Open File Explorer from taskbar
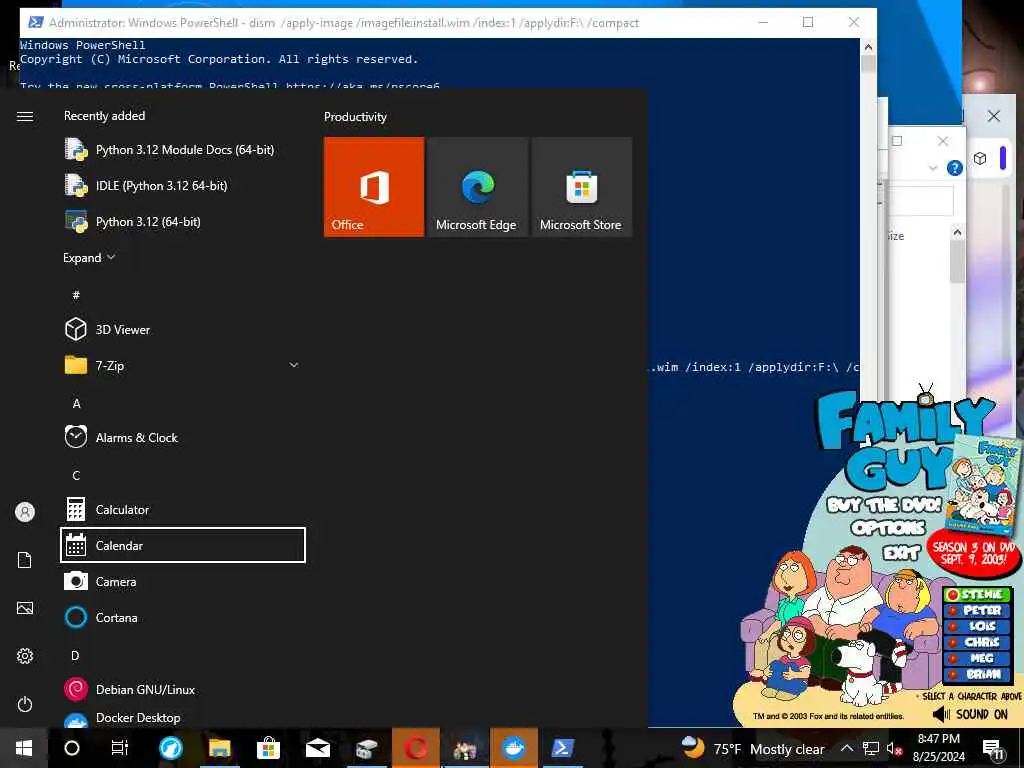 [x=219, y=748]
